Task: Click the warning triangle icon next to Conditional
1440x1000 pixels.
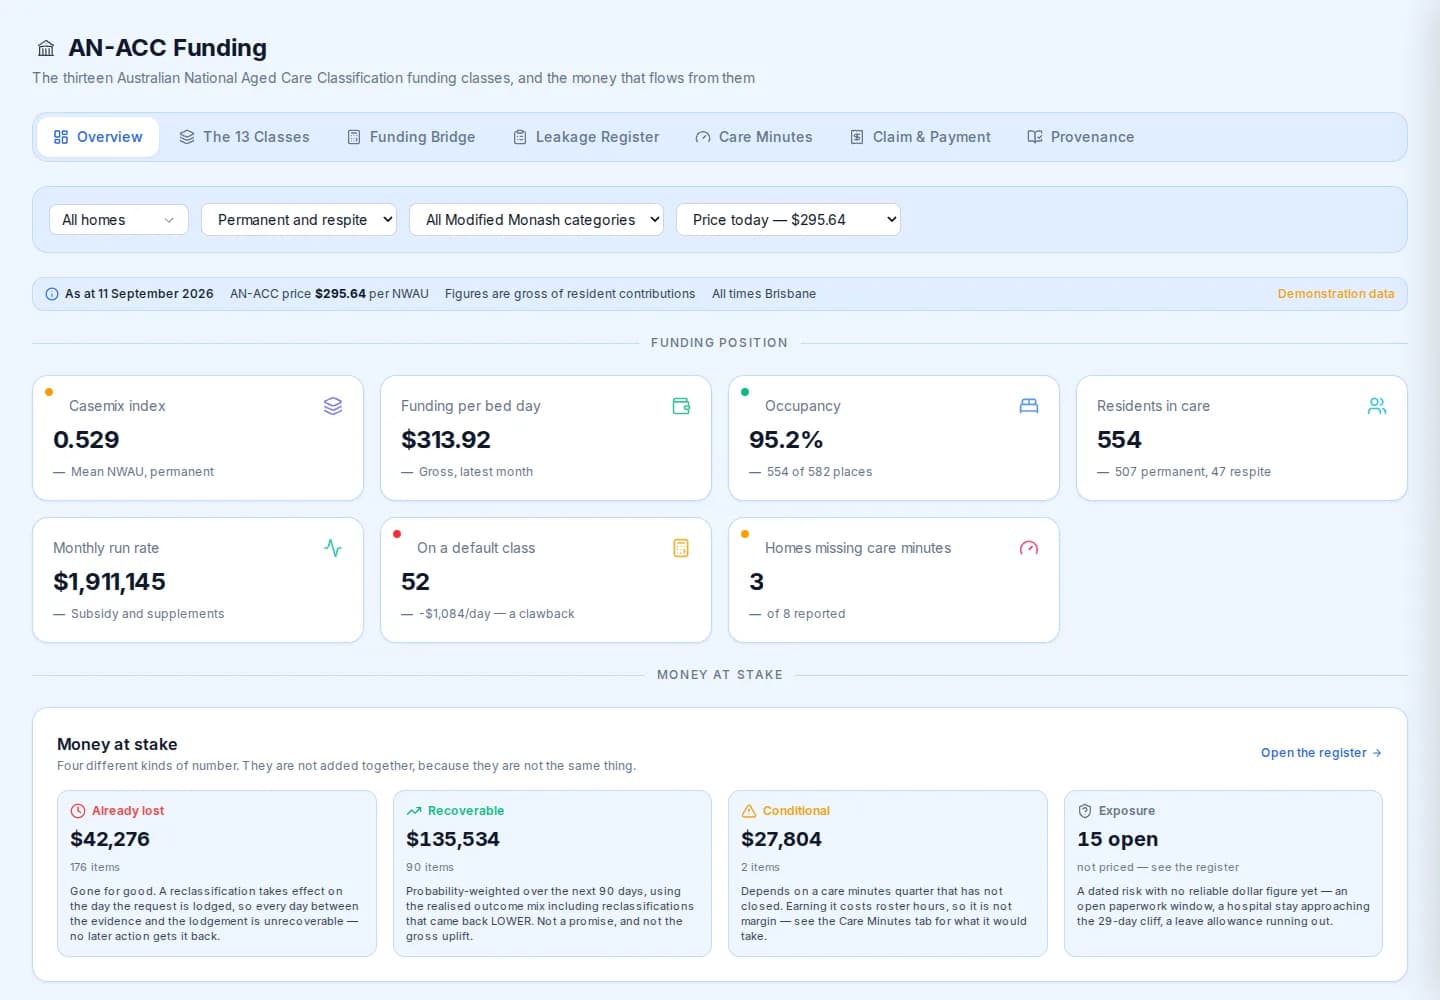Action: click(x=749, y=811)
